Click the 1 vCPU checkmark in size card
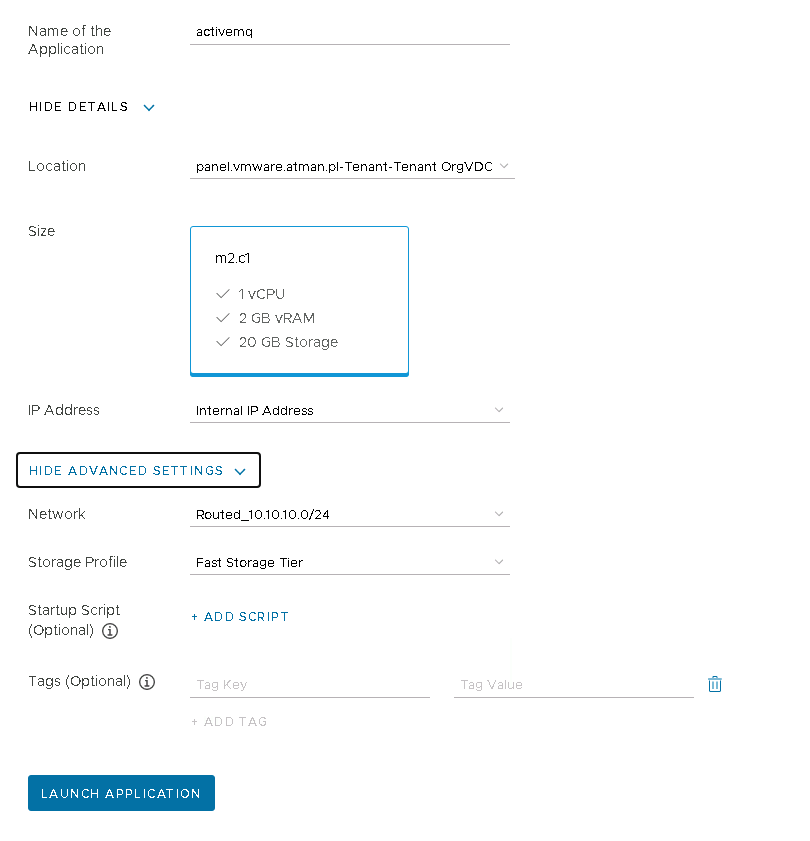The image size is (810, 841). click(223, 294)
